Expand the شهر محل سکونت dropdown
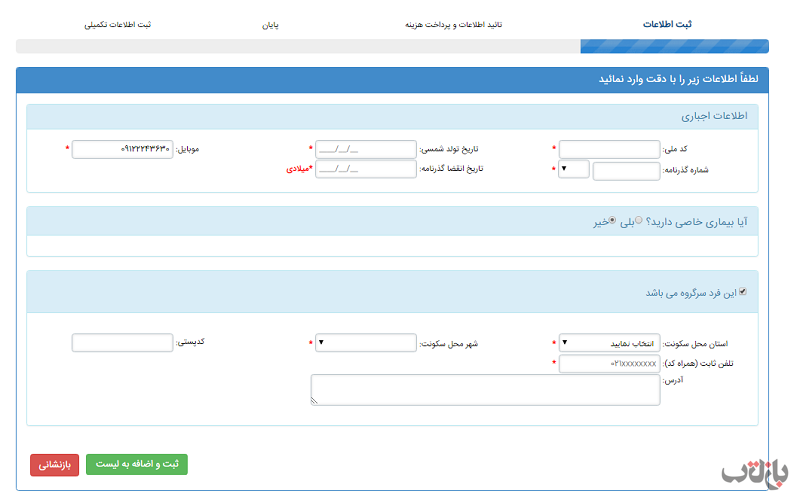 tap(365, 343)
